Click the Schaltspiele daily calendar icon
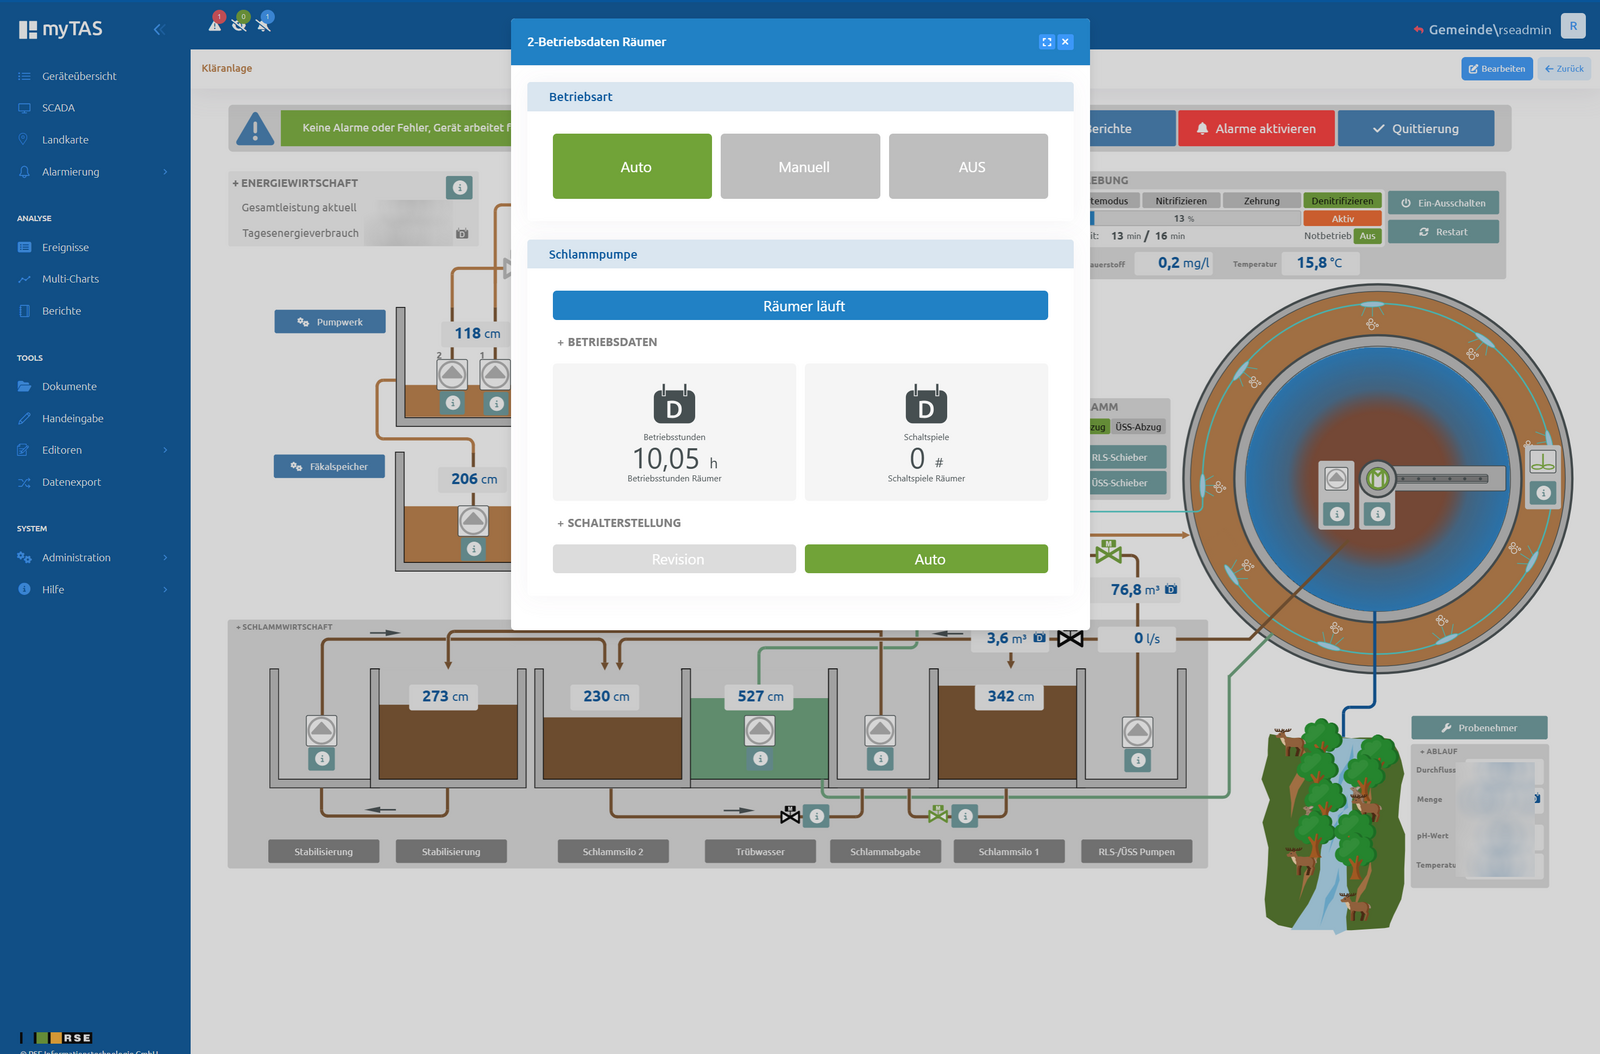1600x1054 pixels. (x=926, y=404)
